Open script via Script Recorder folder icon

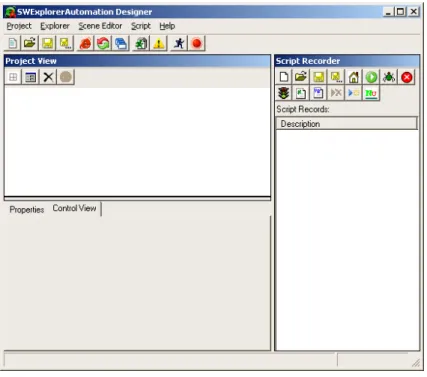click(301, 77)
